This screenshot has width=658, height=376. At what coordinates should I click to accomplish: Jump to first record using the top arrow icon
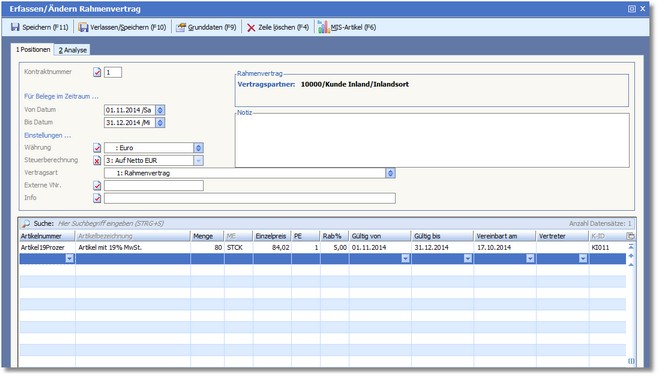tap(631, 247)
